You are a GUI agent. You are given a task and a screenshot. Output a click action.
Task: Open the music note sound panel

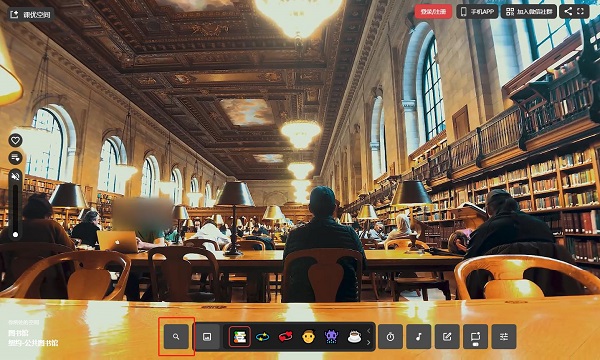click(x=419, y=337)
